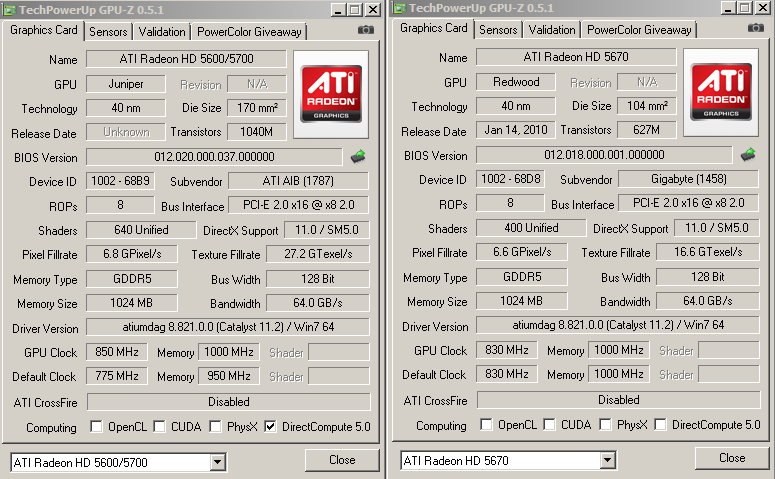Select BIOS version 012.018.000.001.000000 field

pyautogui.click(x=604, y=155)
